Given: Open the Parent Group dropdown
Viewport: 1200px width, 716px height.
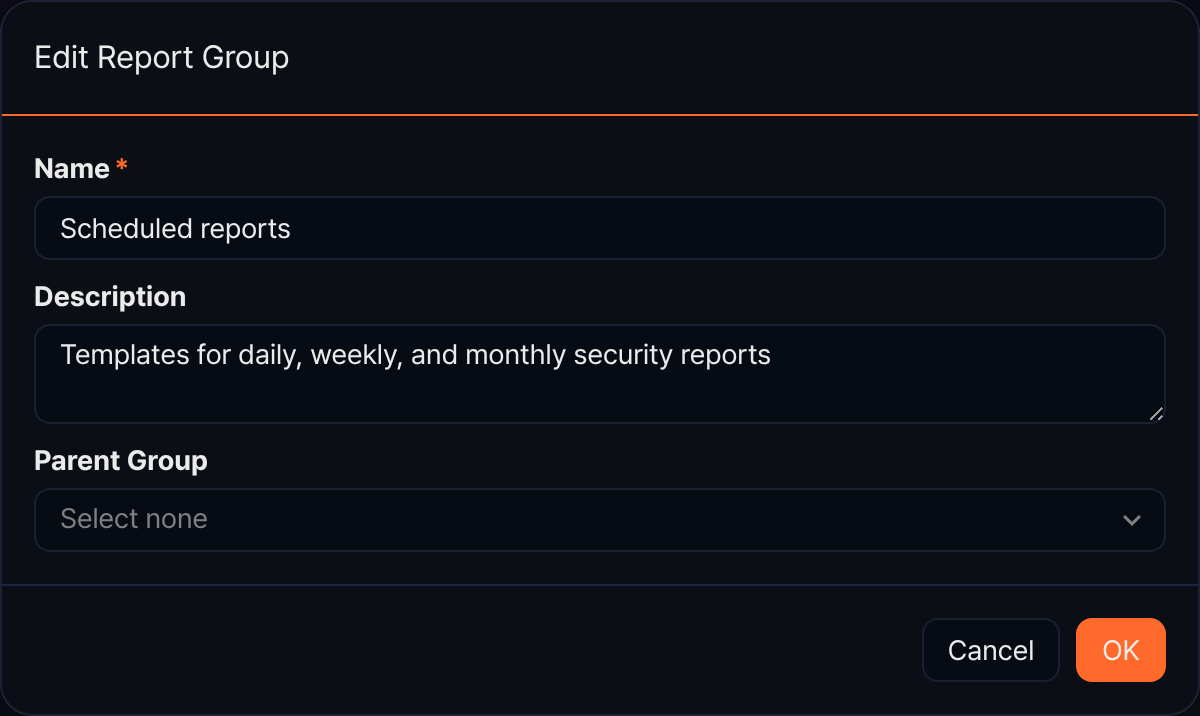Looking at the screenshot, I should tap(600, 520).
